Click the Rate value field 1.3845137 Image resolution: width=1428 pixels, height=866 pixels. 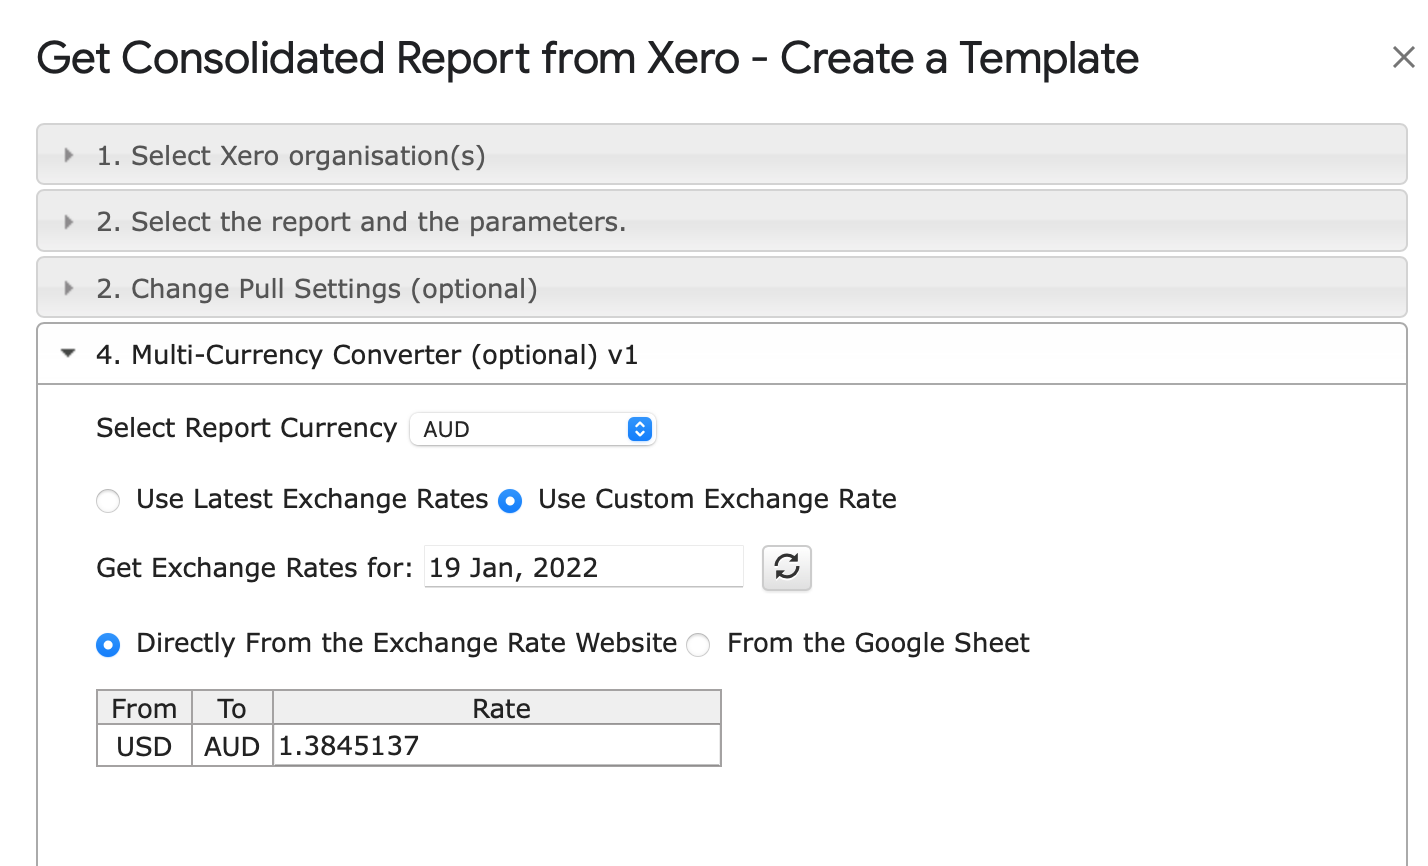(x=496, y=746)
